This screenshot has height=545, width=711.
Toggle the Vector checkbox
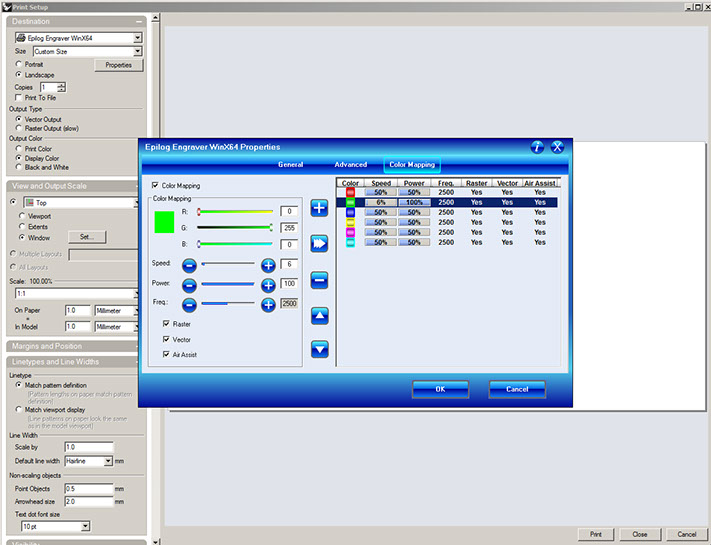tap(166, 339)
